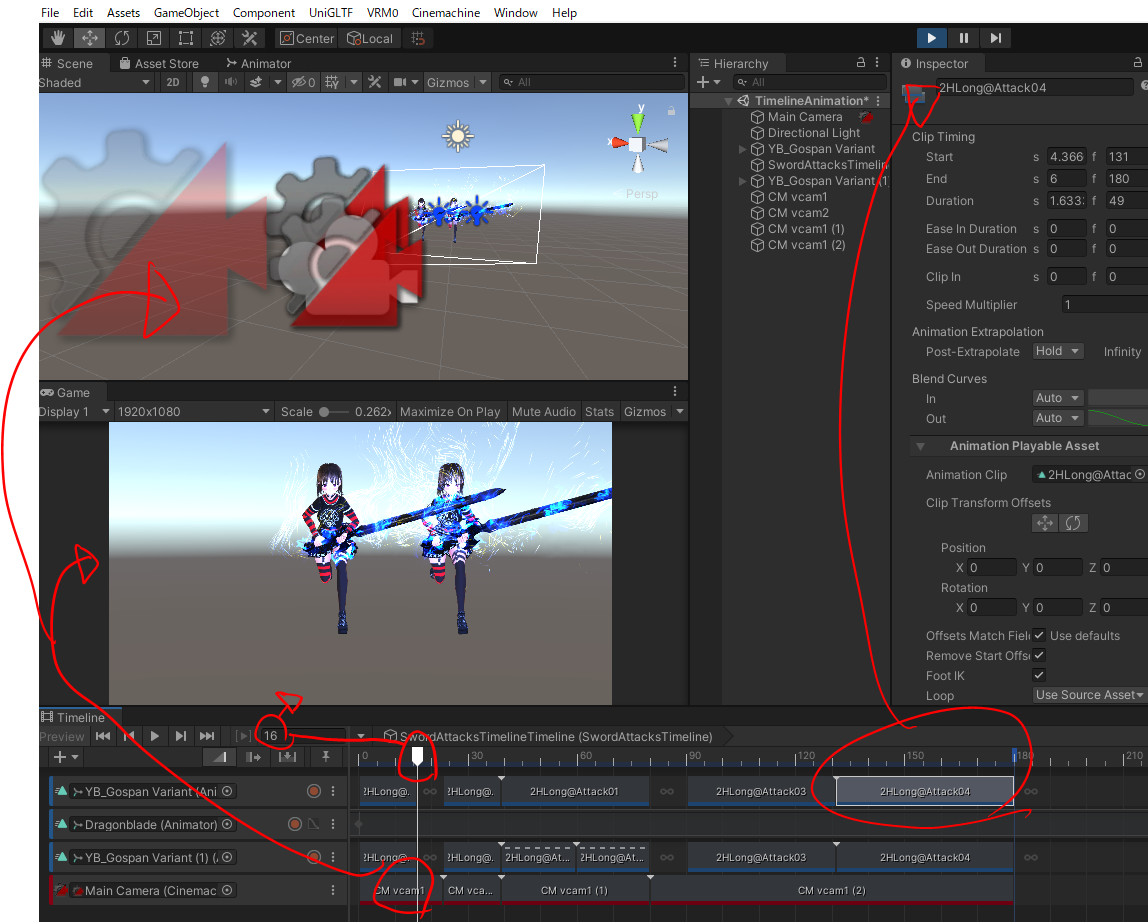
Task: Go to Timeline start button
Action: (x=103, y=736)
